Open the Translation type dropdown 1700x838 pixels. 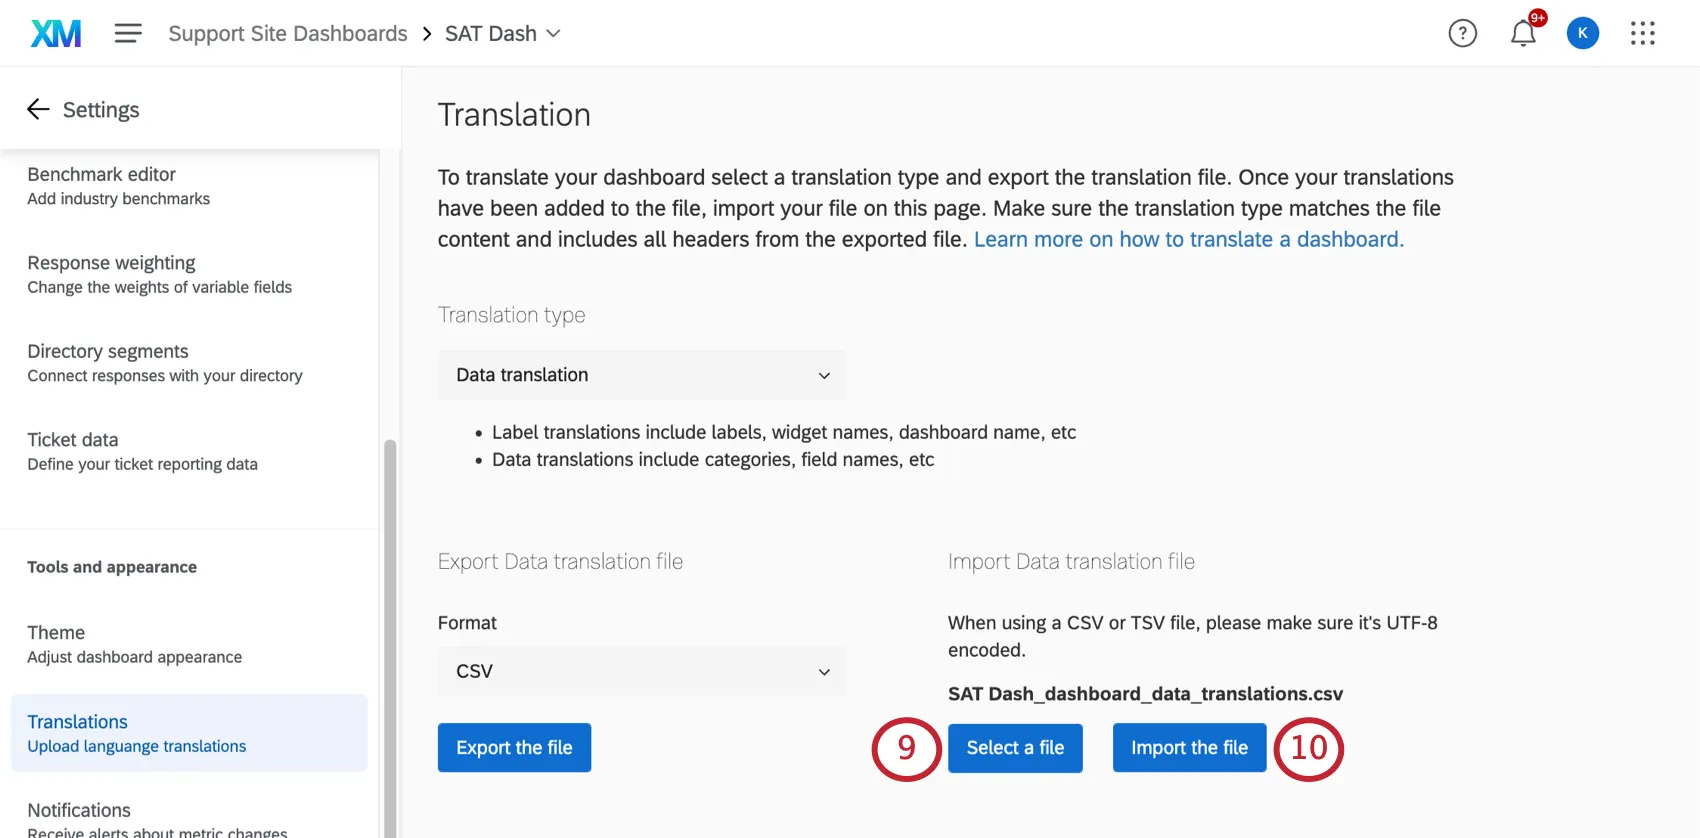(x=642, y=375)
